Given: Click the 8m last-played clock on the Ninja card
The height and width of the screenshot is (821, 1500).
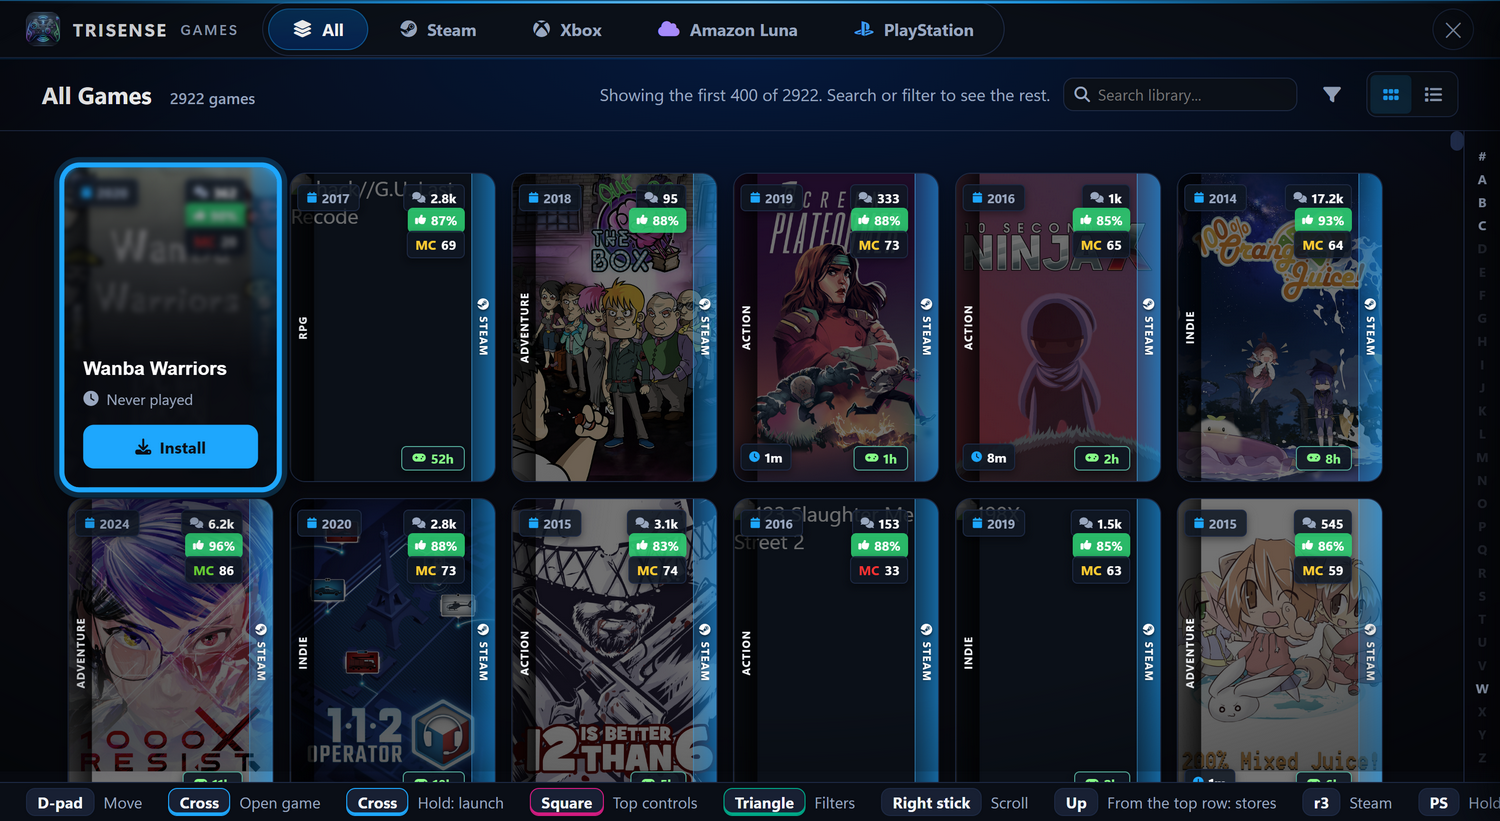Looking at the screenshot, I should (x=987, y=457).
